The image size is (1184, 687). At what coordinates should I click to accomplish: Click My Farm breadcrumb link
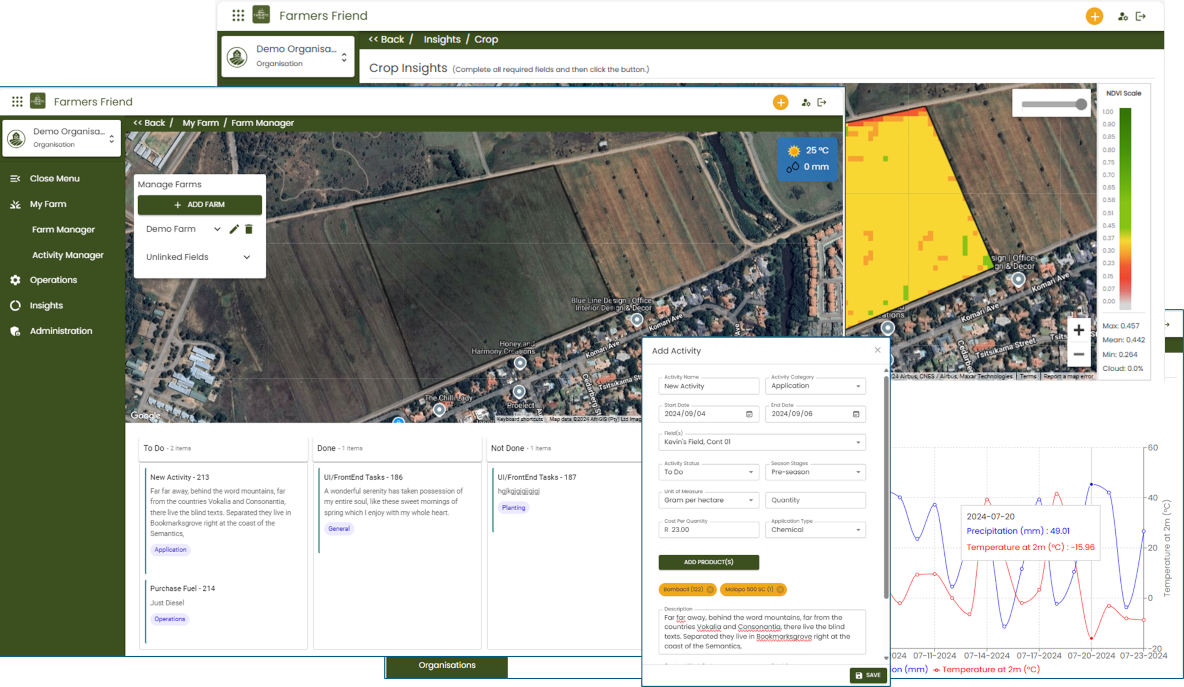coord(200,123)
